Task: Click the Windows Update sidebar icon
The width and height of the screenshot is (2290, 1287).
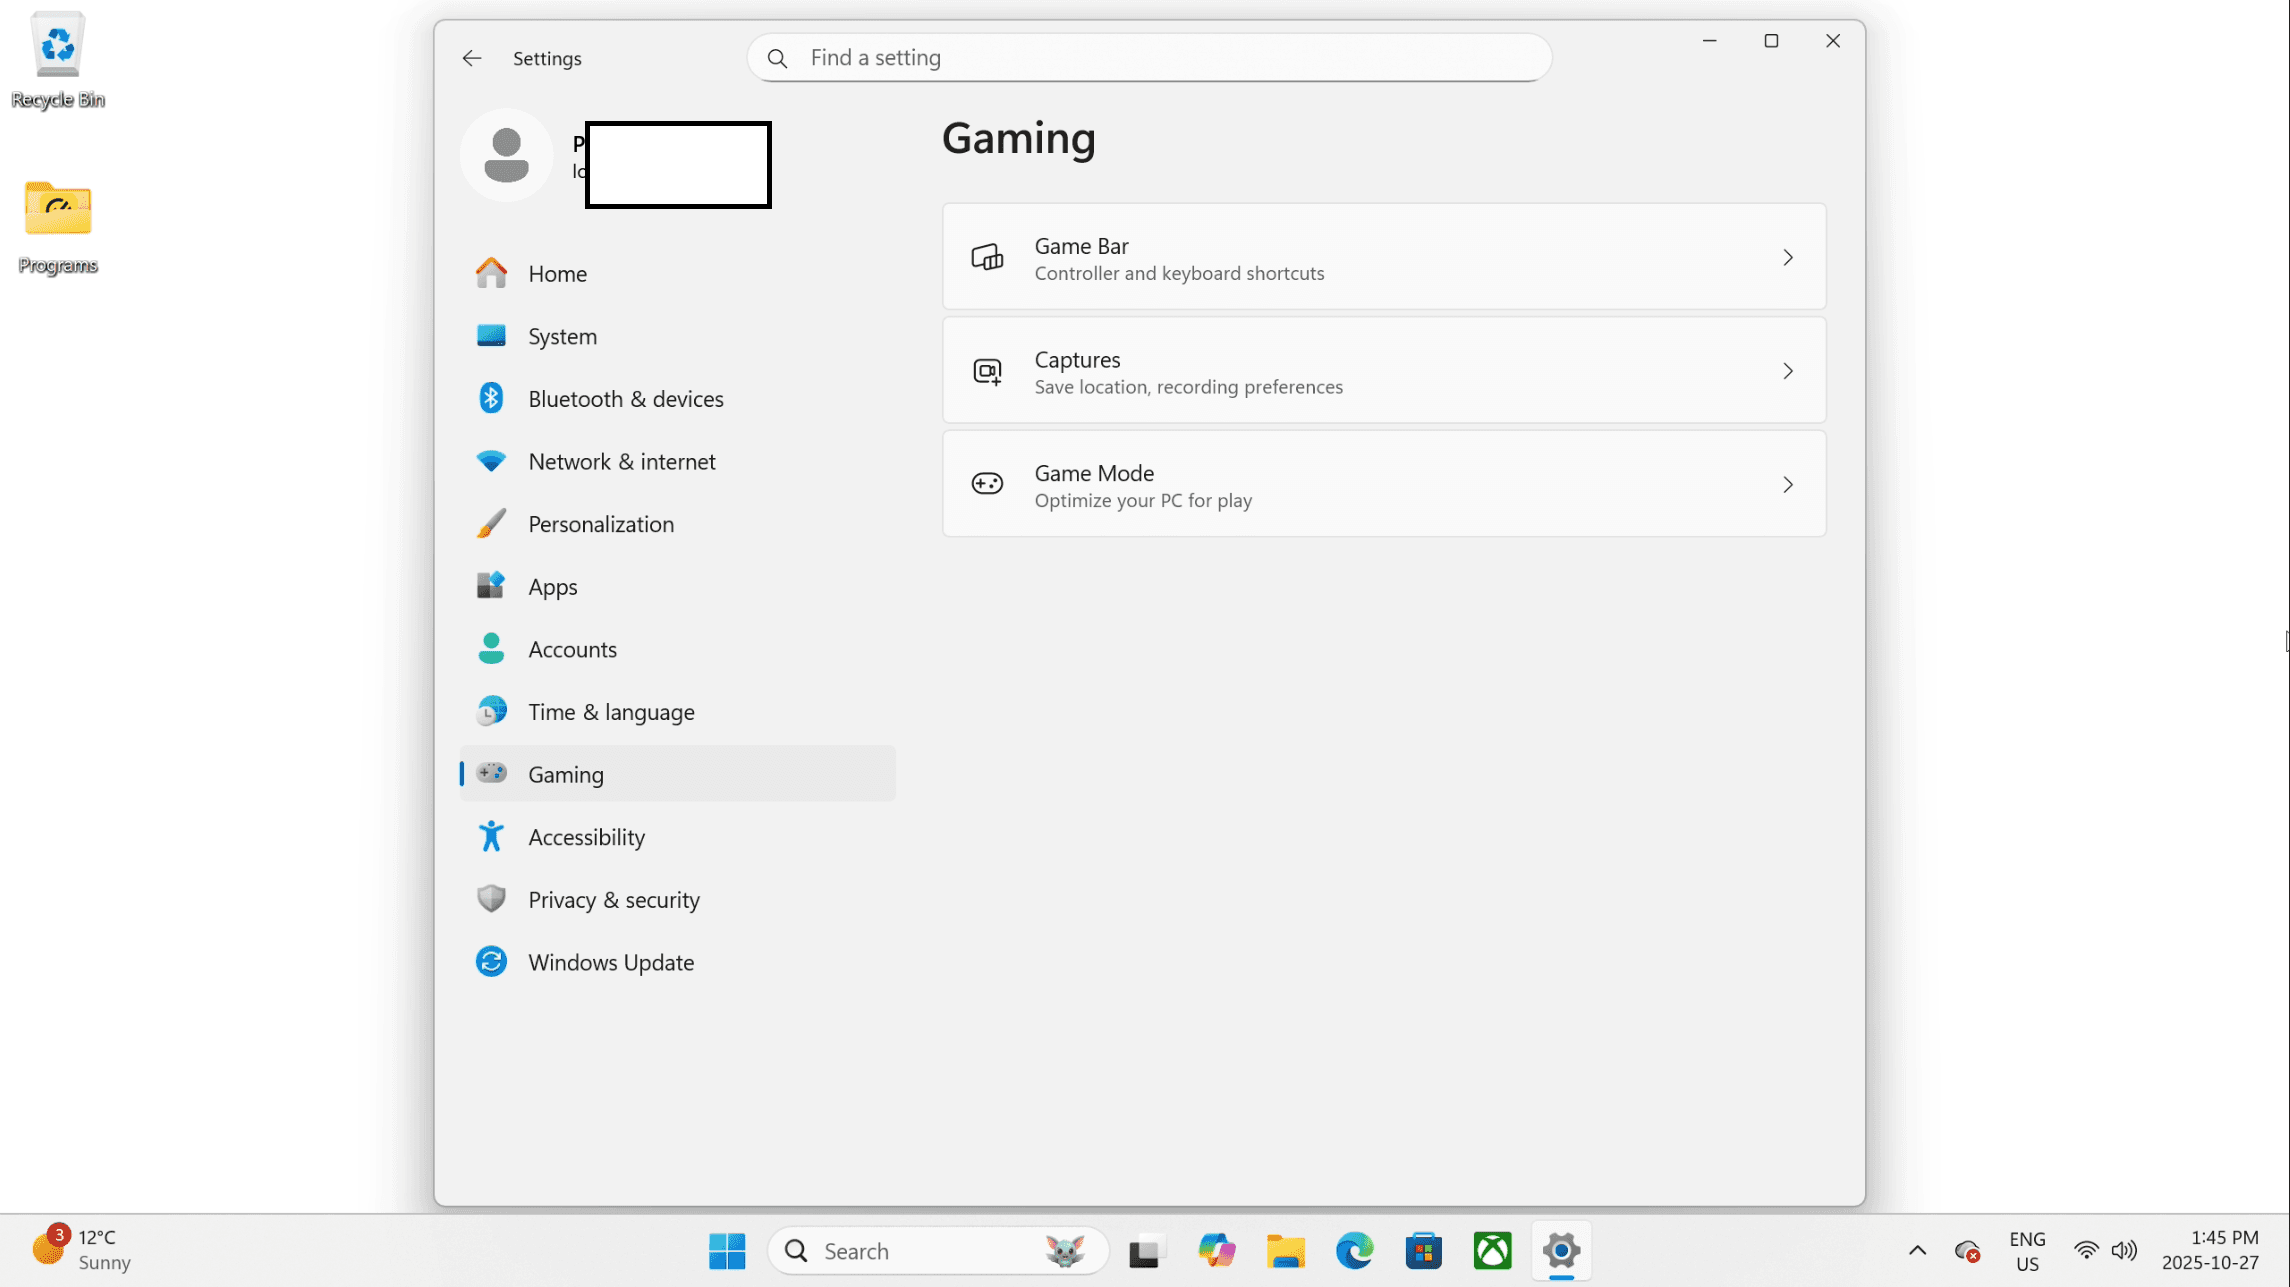Action: pos(491,962)
